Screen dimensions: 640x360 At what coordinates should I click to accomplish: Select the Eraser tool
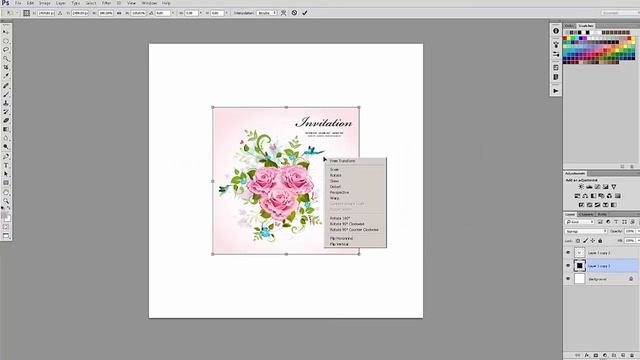point(6,121)
